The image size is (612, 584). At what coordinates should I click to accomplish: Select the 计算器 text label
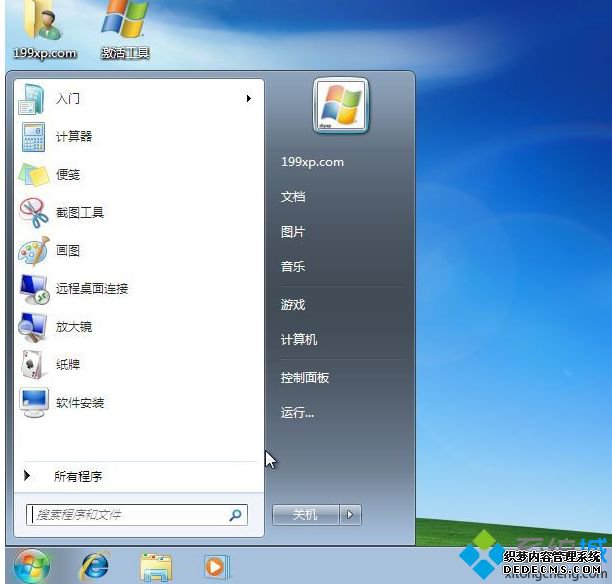pos(74,137)
